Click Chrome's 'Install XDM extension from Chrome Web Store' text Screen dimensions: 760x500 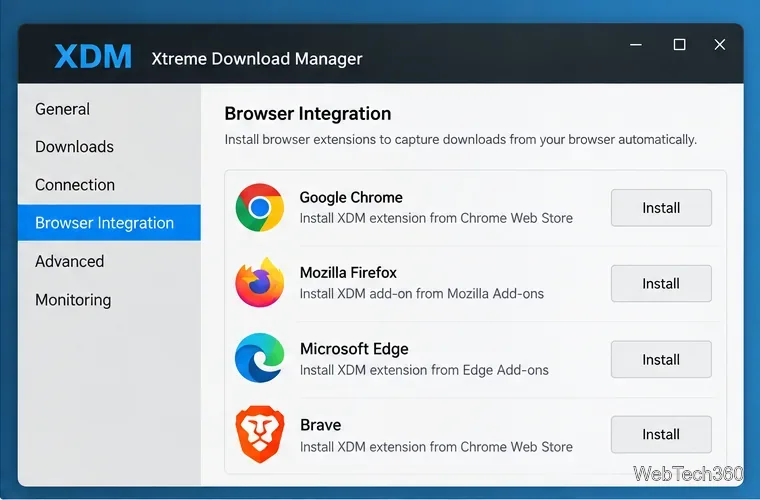click(436, 218)
